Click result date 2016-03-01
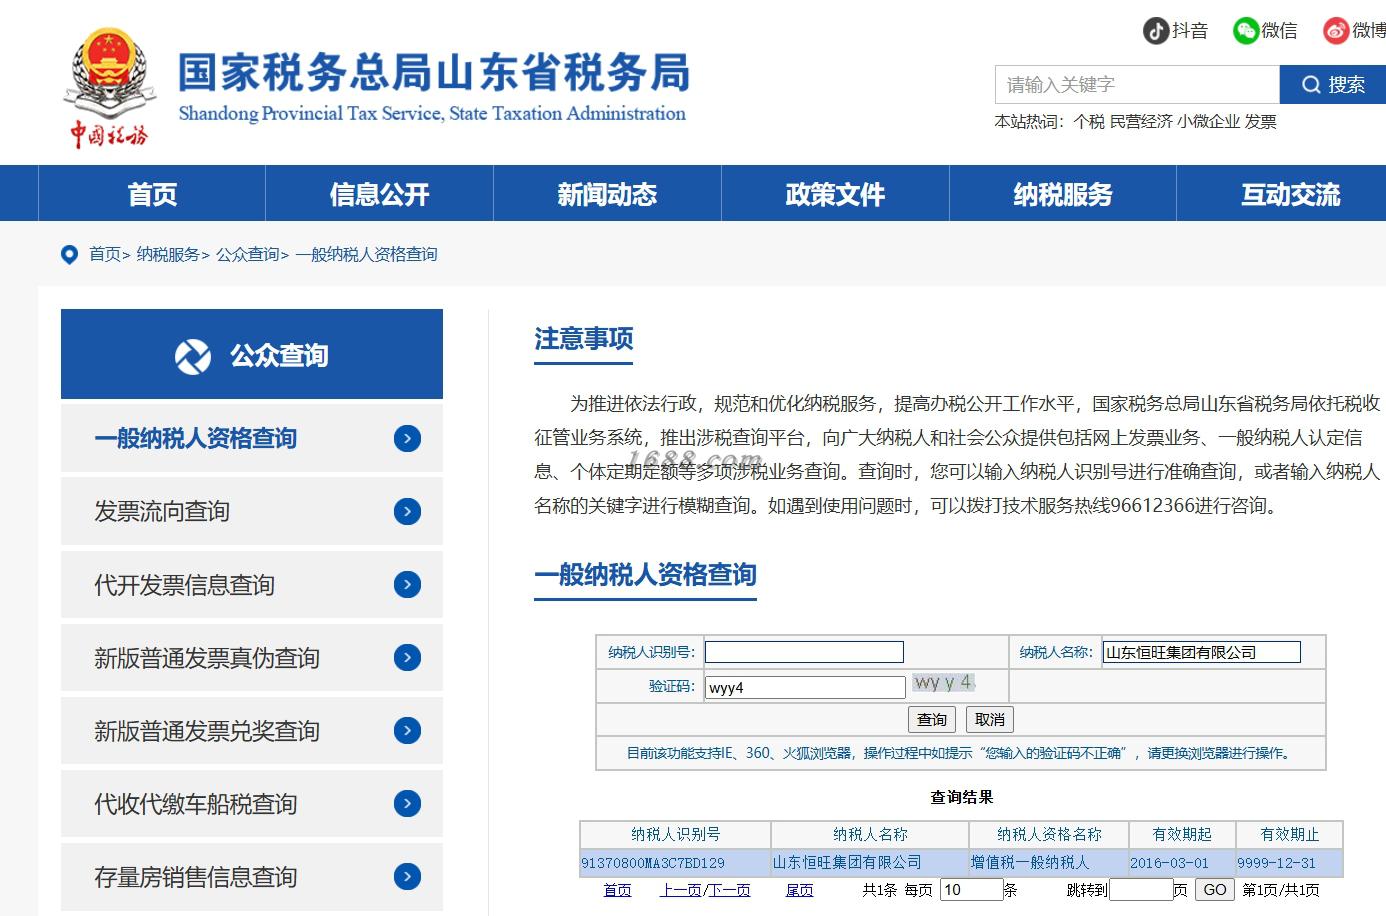The image size is (1386, 916). coord(1169,862)
